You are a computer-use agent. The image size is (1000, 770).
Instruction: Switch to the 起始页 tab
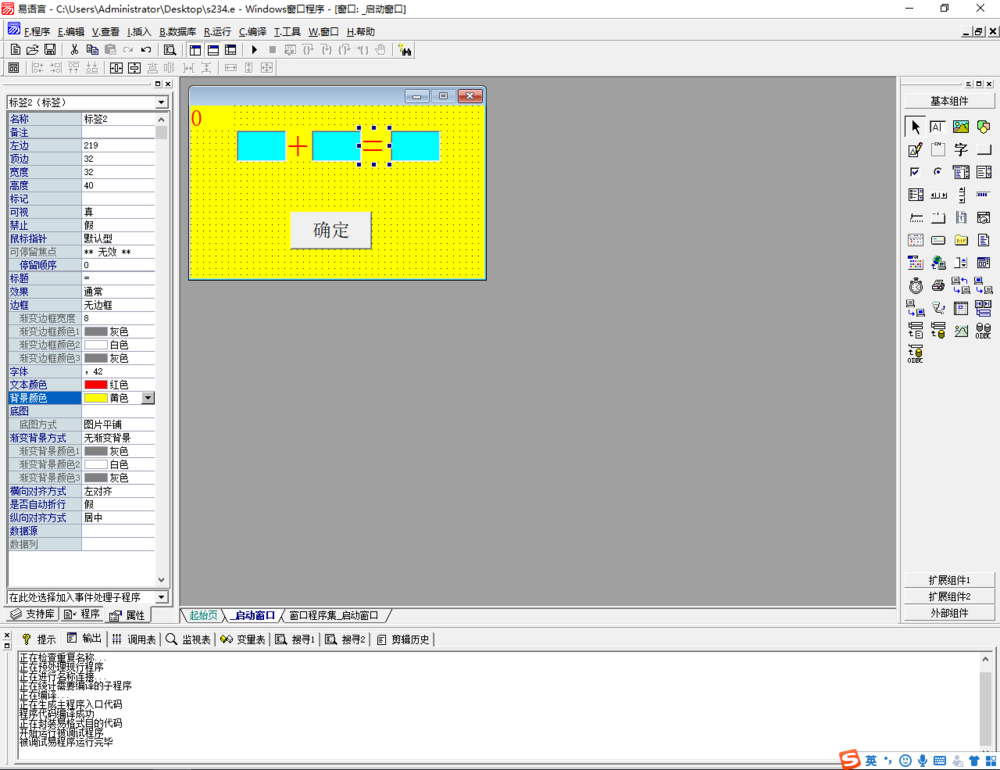(203, 615)
